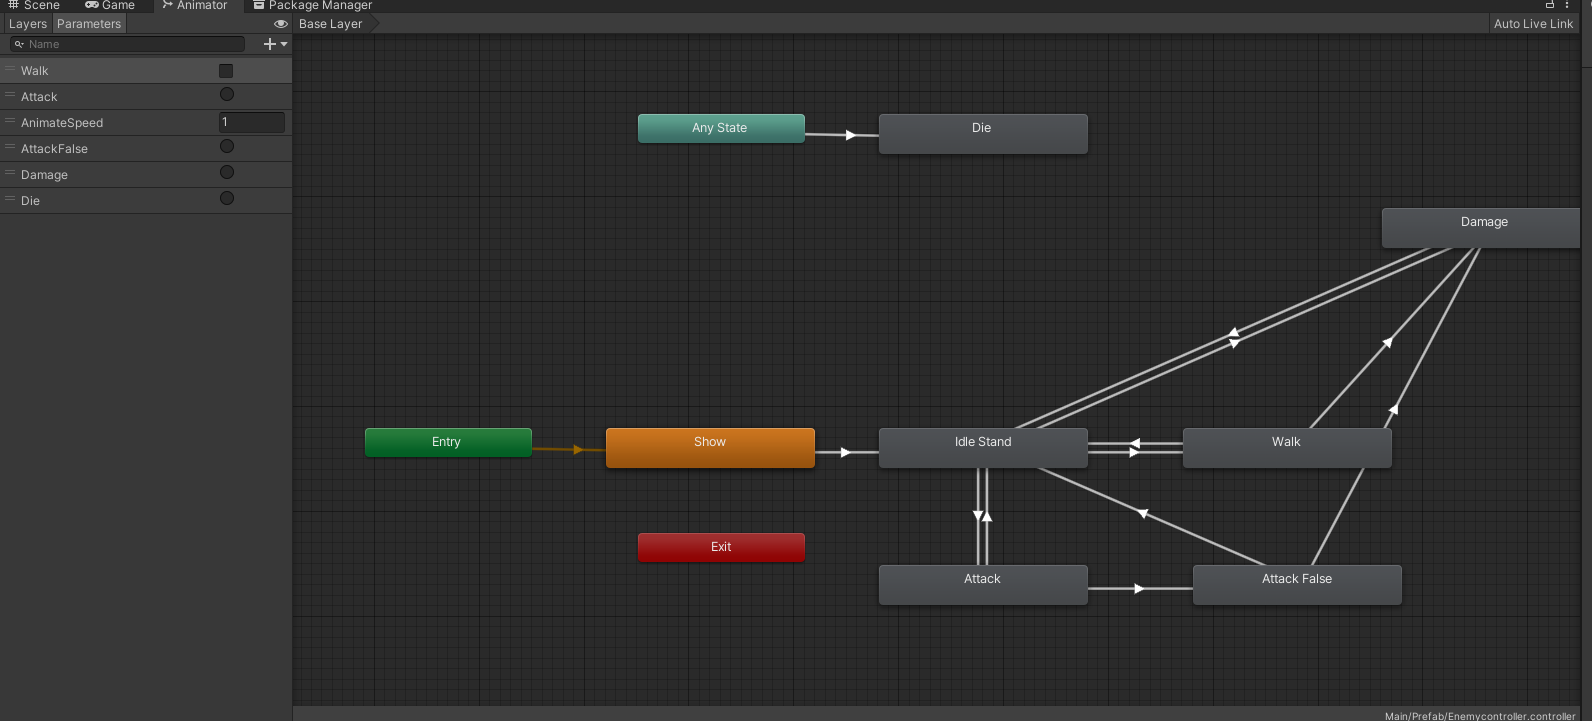1592x721 pixels.
Task: Select the Entry node
Action: [448, 442]
